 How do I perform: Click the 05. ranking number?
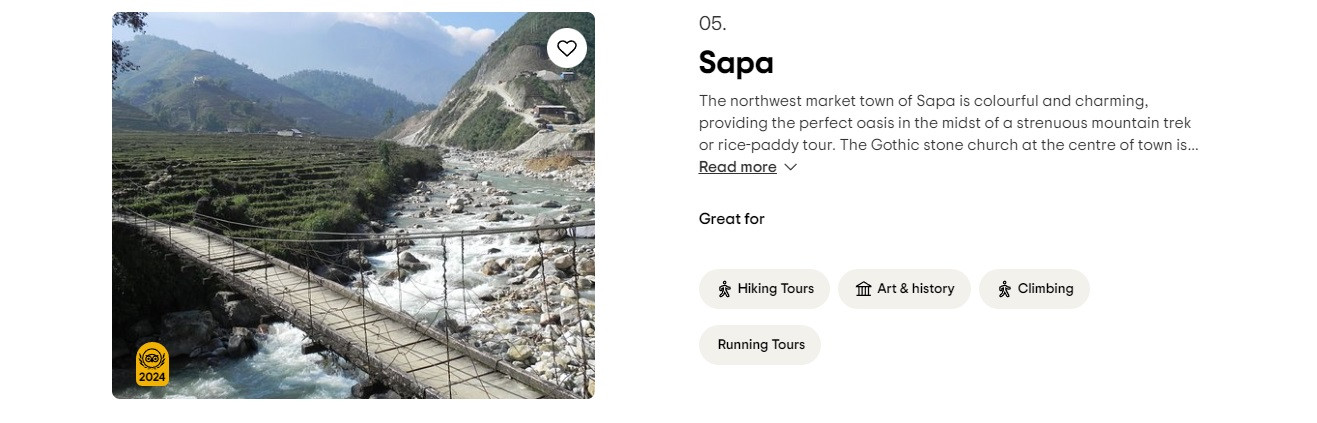(x=712, y=24)
